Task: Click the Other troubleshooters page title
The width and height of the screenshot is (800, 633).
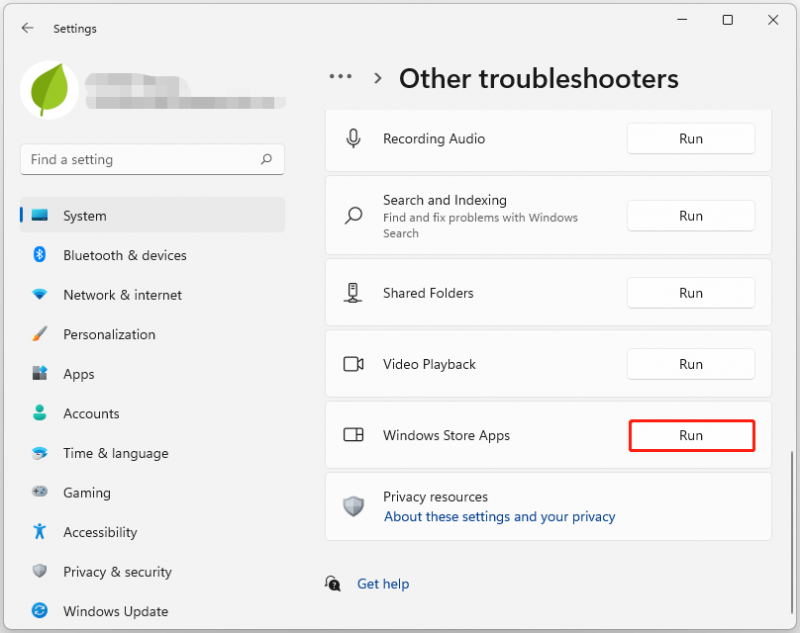Action: tap(539, 79)
